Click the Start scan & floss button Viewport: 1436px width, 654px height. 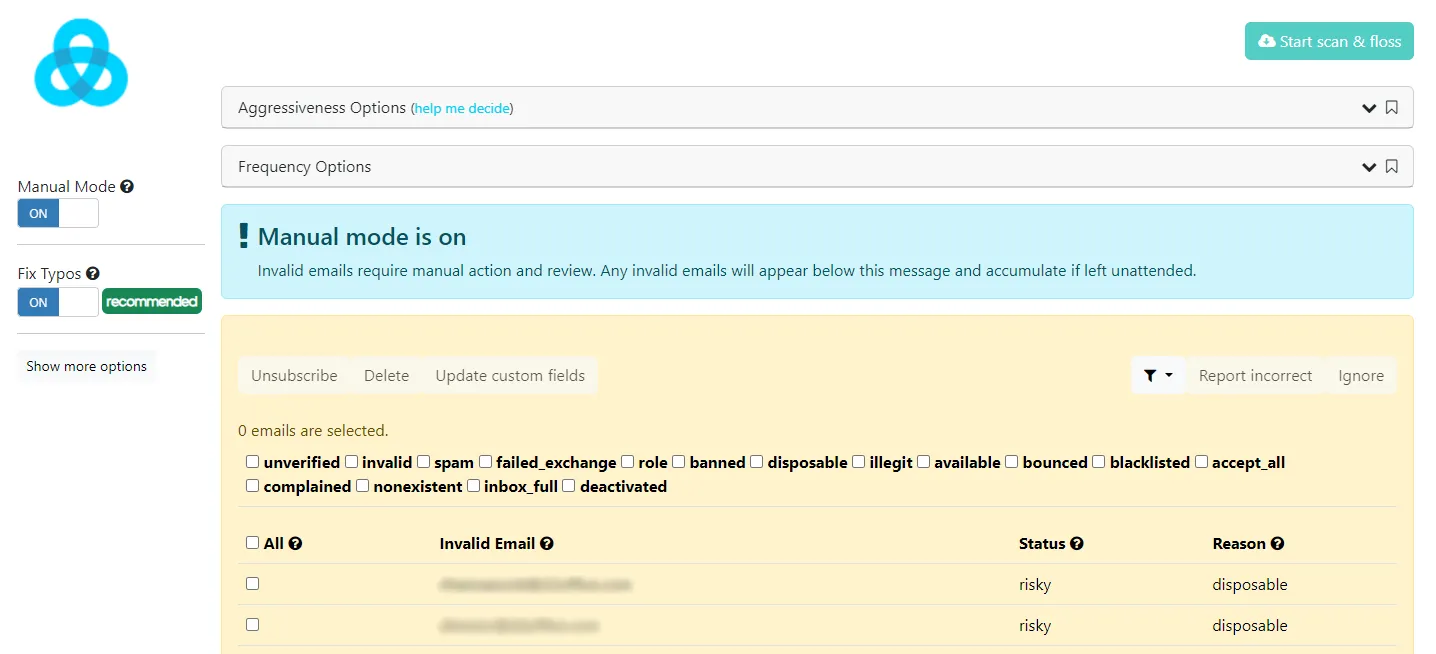pyautogui.click(x=1329, y=41)
